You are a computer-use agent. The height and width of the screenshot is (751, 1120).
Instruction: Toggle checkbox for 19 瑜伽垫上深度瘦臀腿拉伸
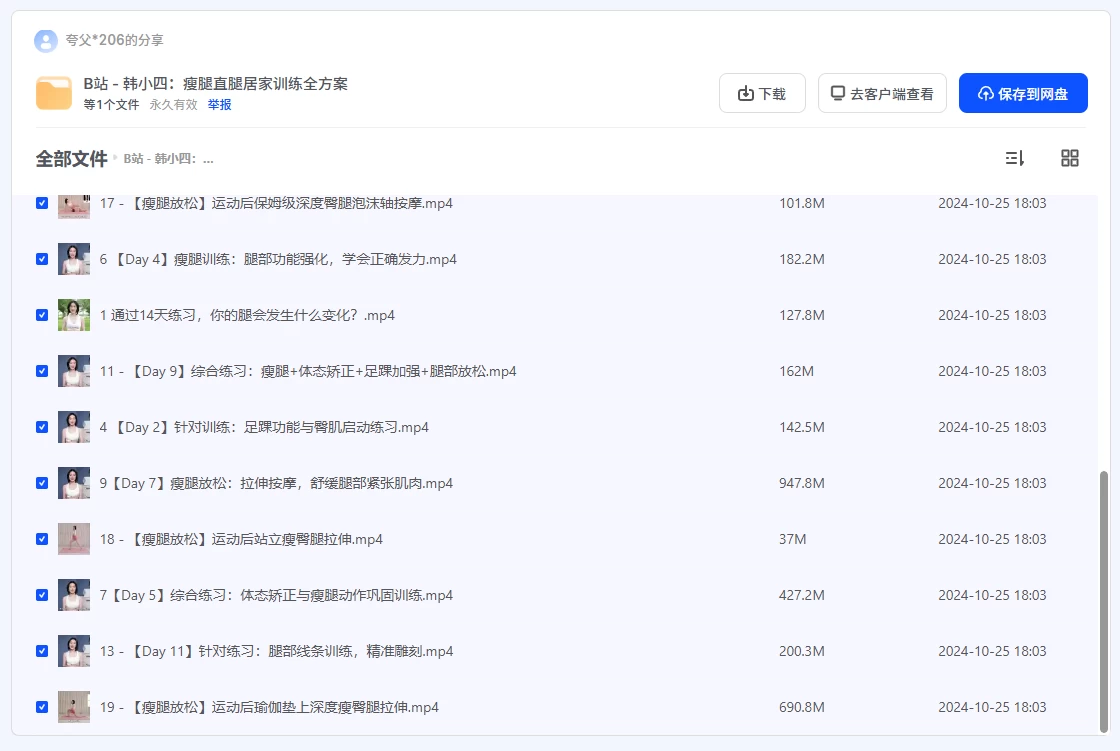pos(42,707)
